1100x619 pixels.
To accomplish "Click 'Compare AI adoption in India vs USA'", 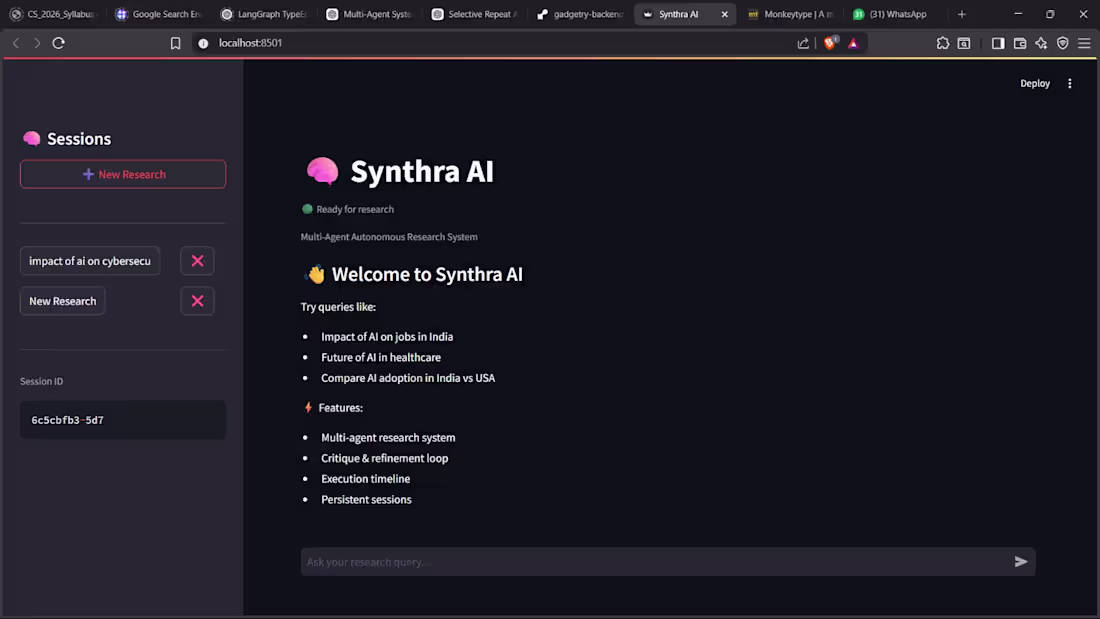I will coord(408,378).
